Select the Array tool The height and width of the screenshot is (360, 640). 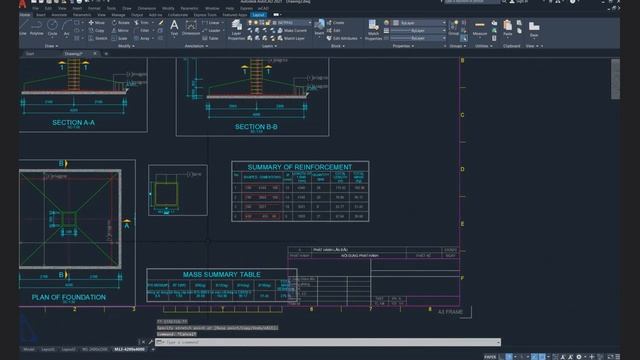[x=142, y=38]
